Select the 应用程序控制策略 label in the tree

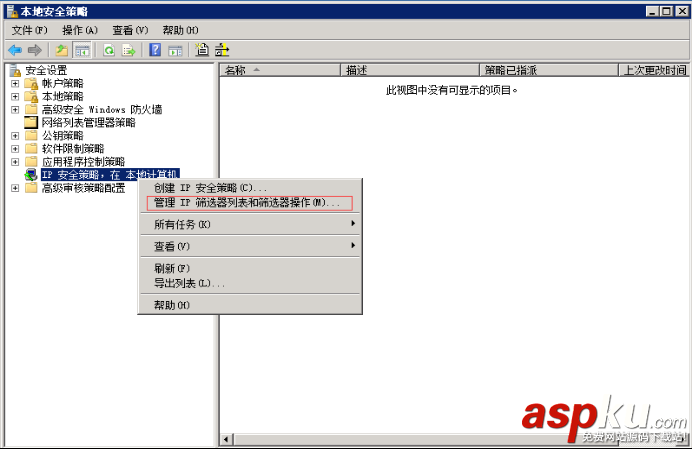click(x=83, y=162)
